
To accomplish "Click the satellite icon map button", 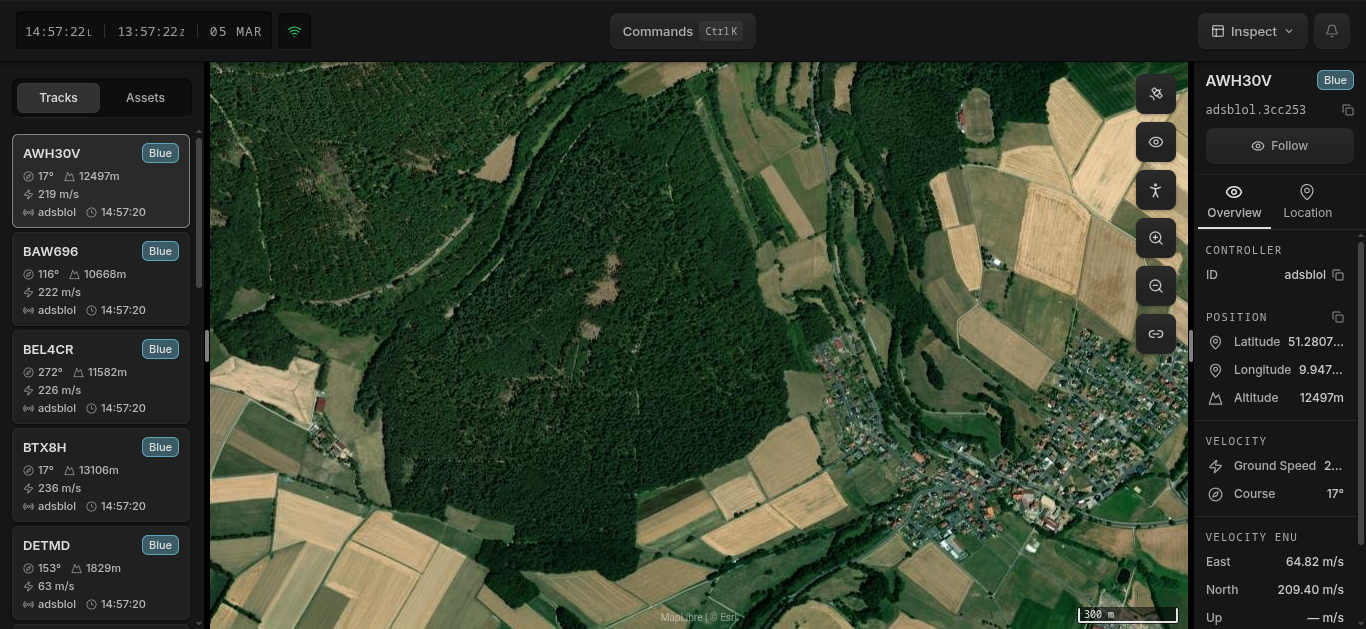I will point(1155,94).
